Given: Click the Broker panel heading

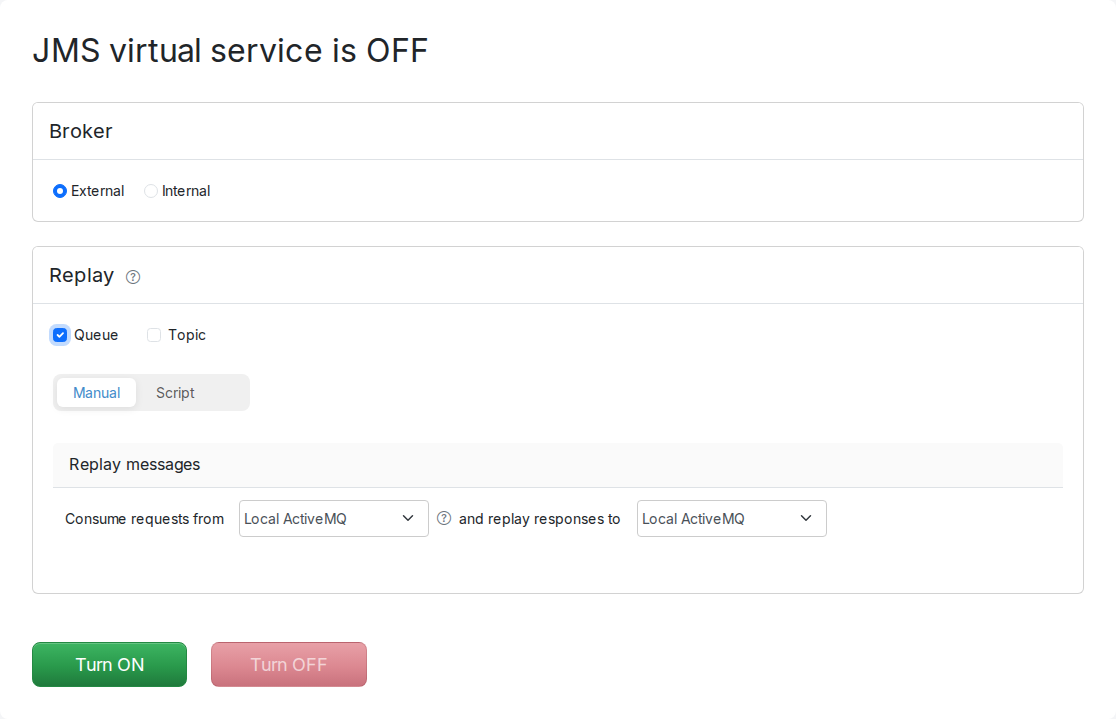Looking at the screenshot, I should (80, 131).
